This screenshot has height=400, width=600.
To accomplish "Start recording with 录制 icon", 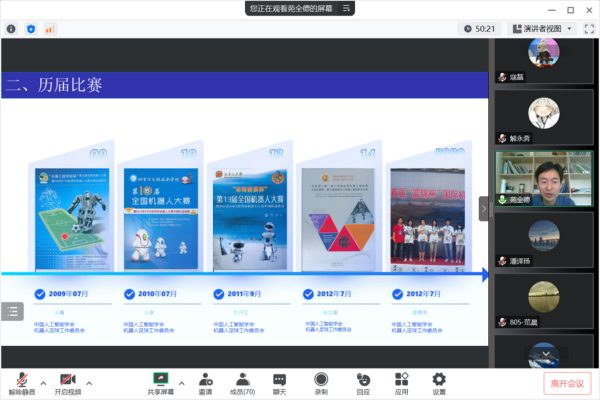I will [x=321, y=380].
